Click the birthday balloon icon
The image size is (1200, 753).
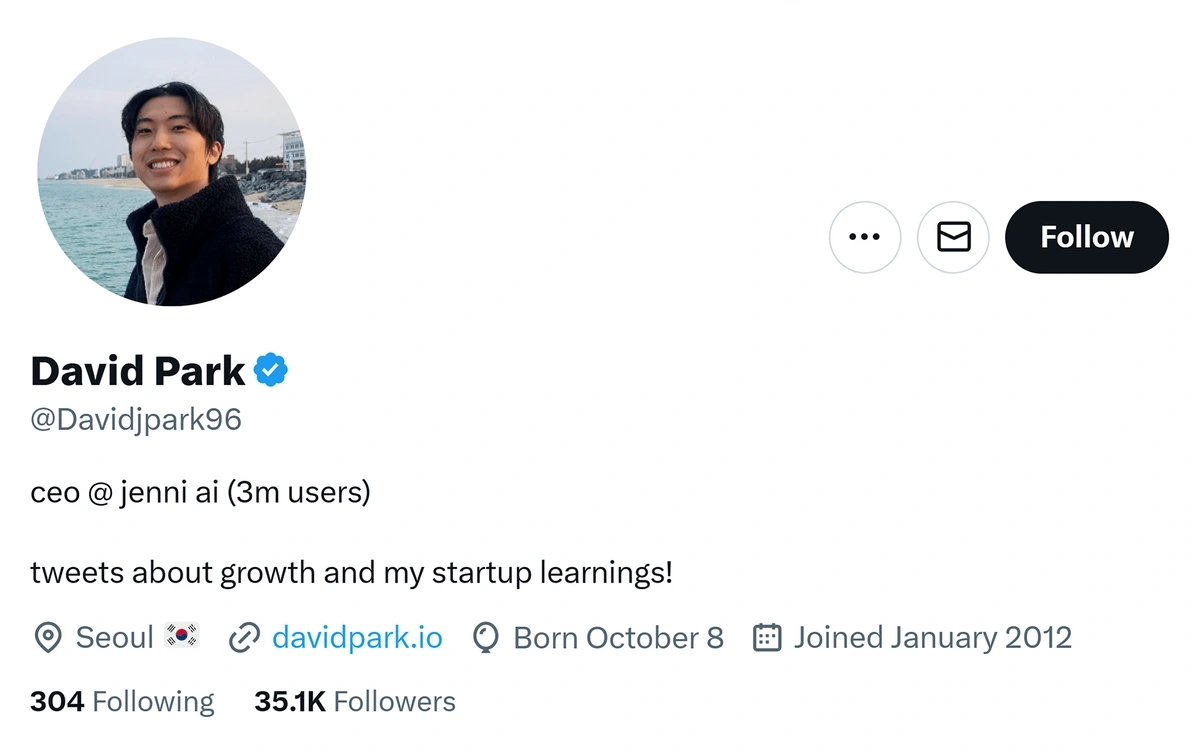485,637
